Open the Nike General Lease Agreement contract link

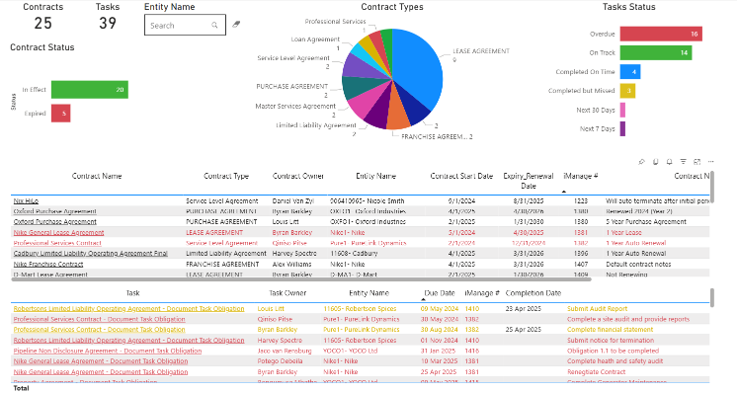59,232
